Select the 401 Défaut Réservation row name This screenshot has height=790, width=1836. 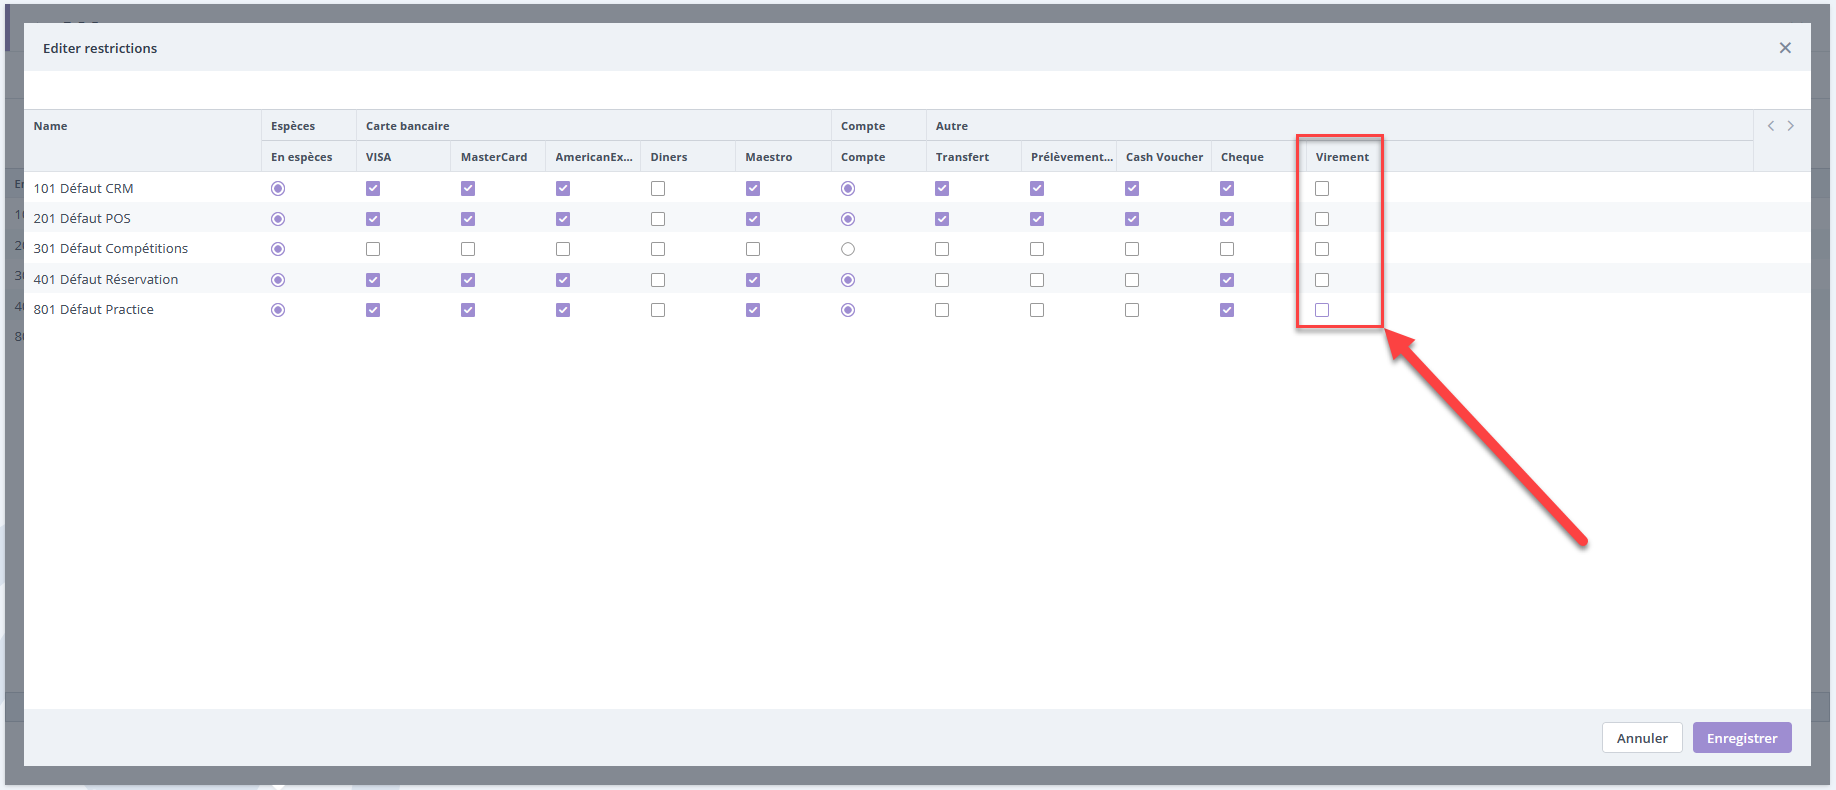tap(106, 280)
